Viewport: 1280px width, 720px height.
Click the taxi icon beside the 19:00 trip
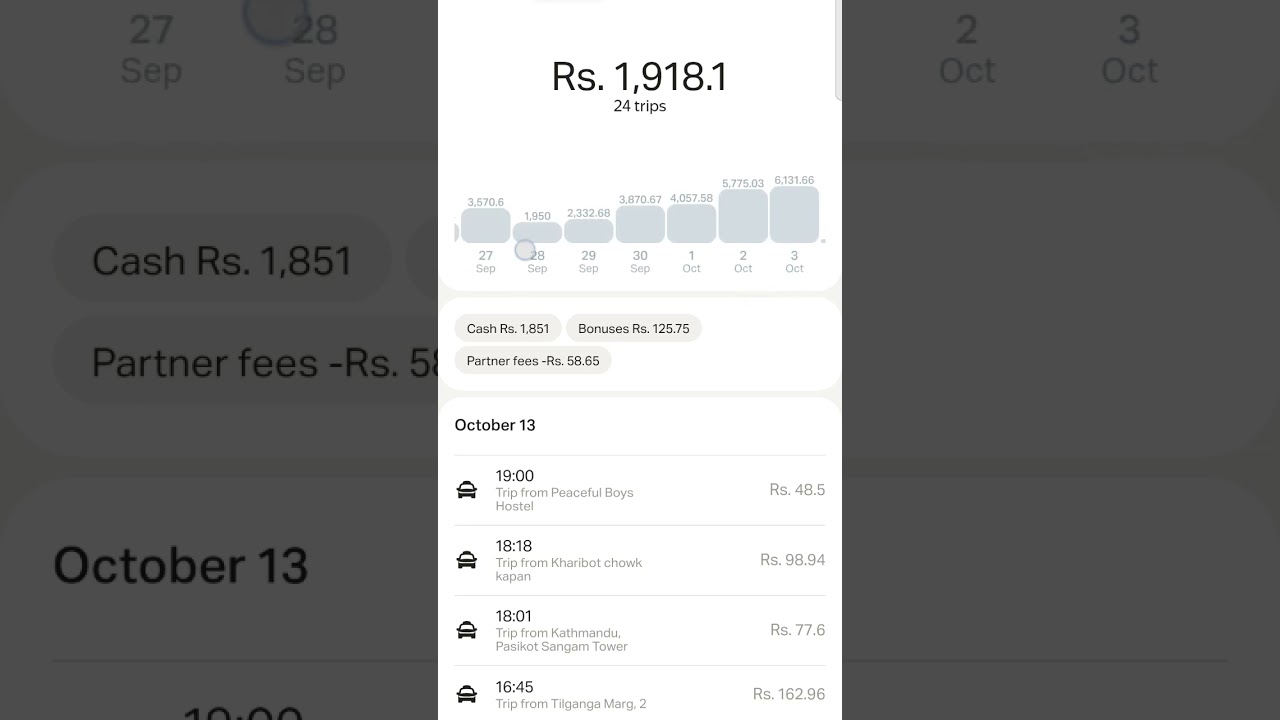coord(467,490)
